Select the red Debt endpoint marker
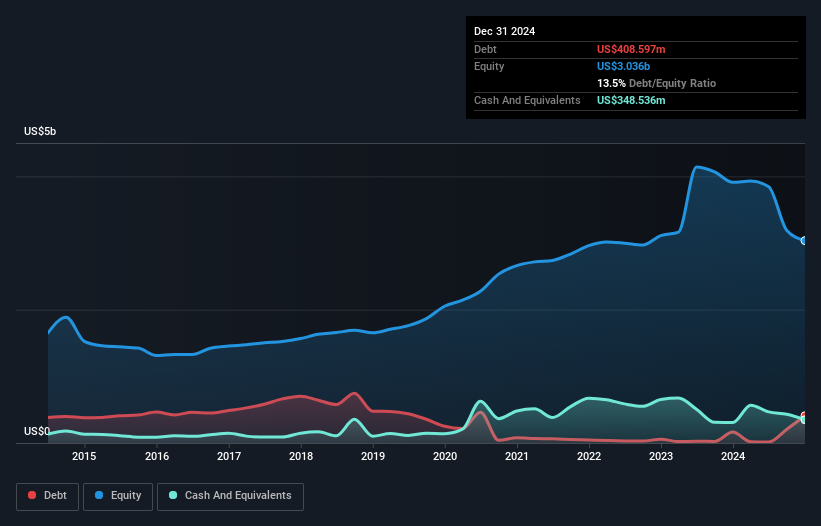 click(804, 416)
